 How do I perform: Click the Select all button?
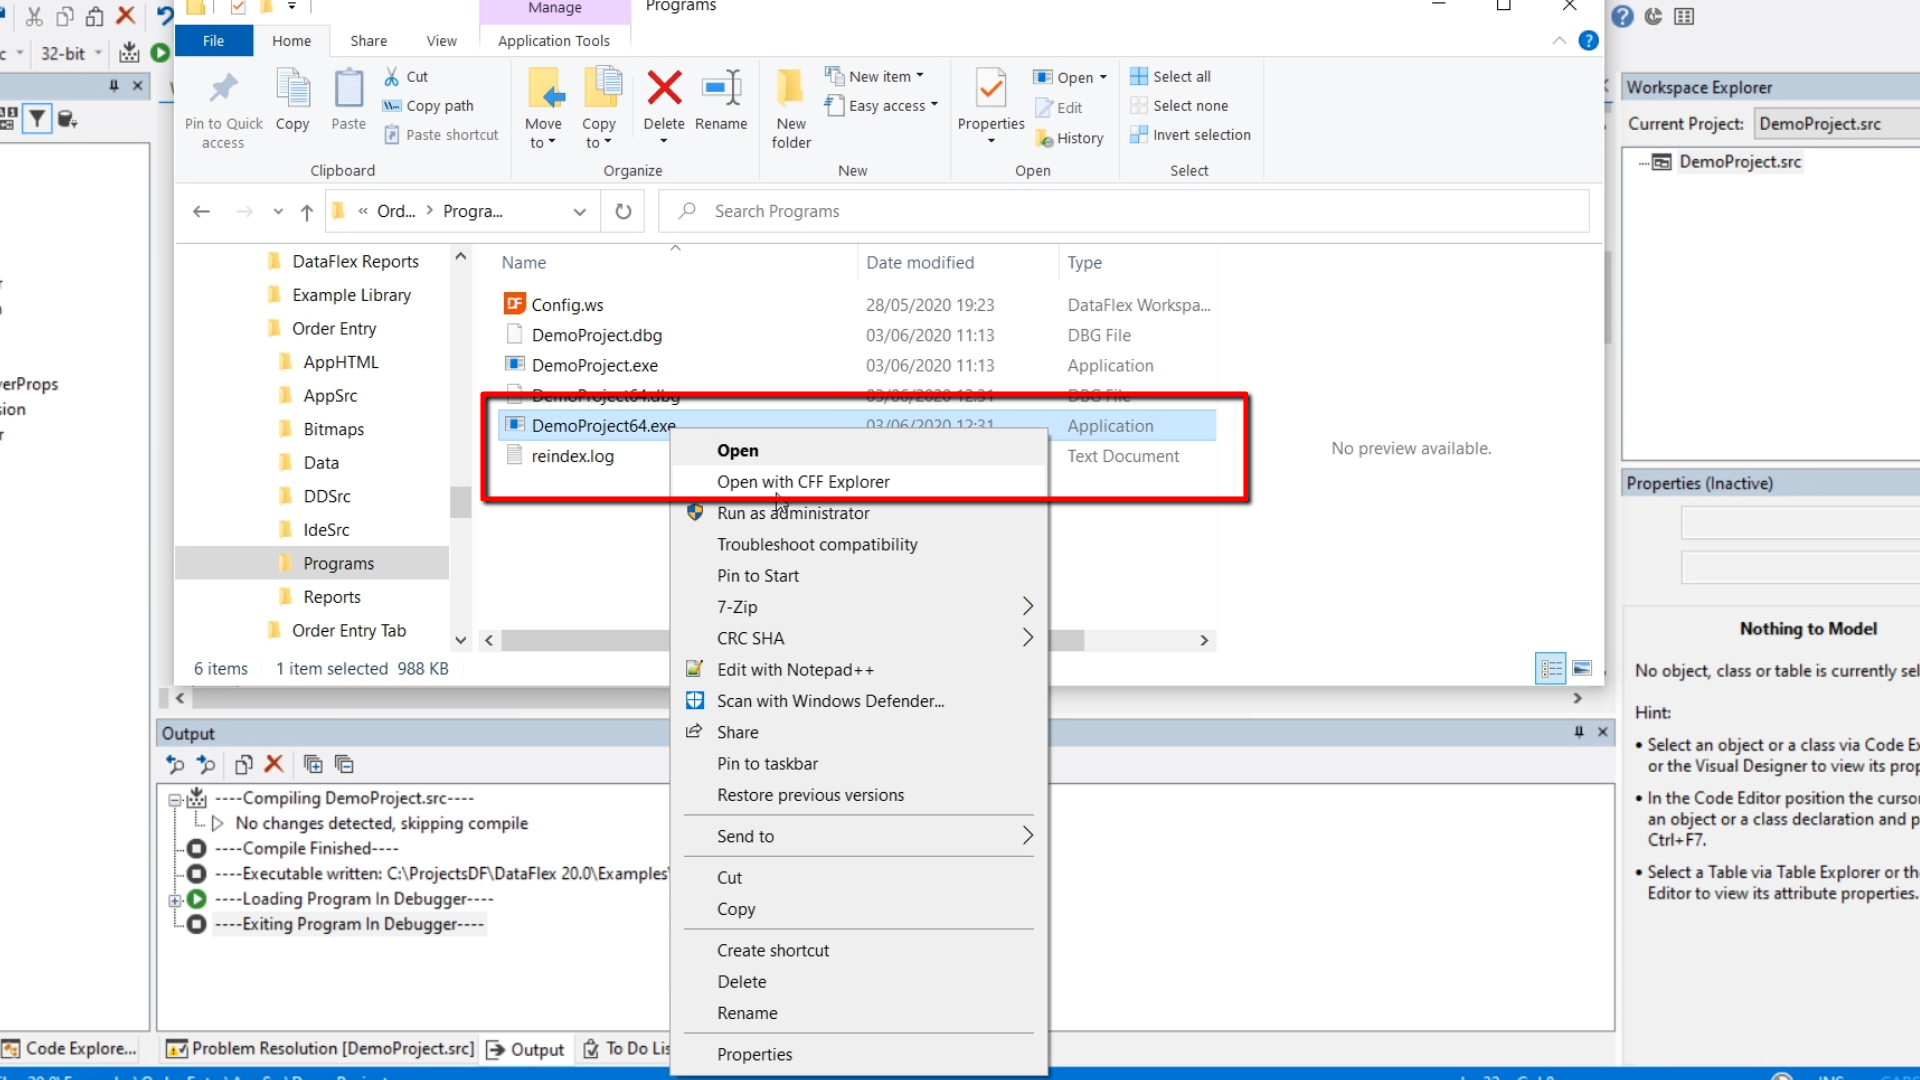tap(1181, 76)
